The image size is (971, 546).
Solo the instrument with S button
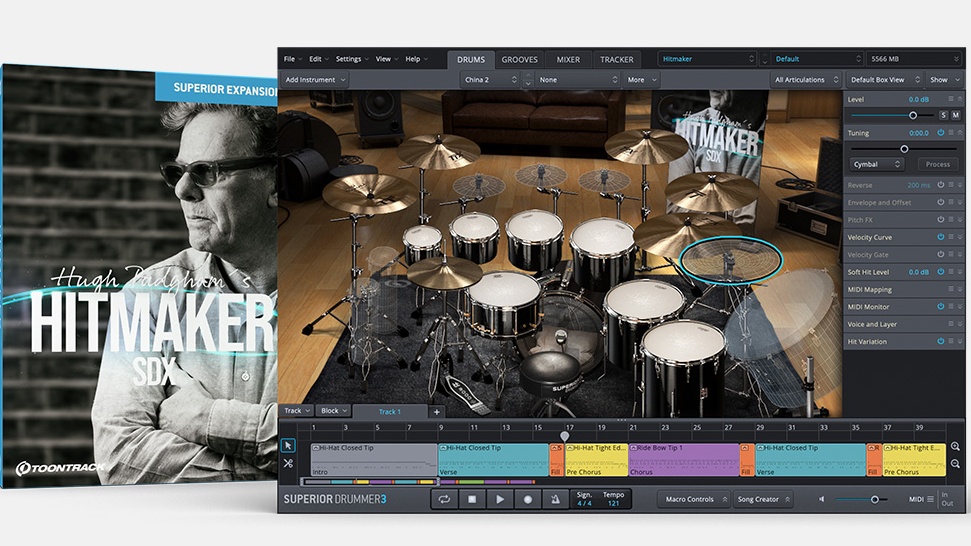(x=943, y=115)
